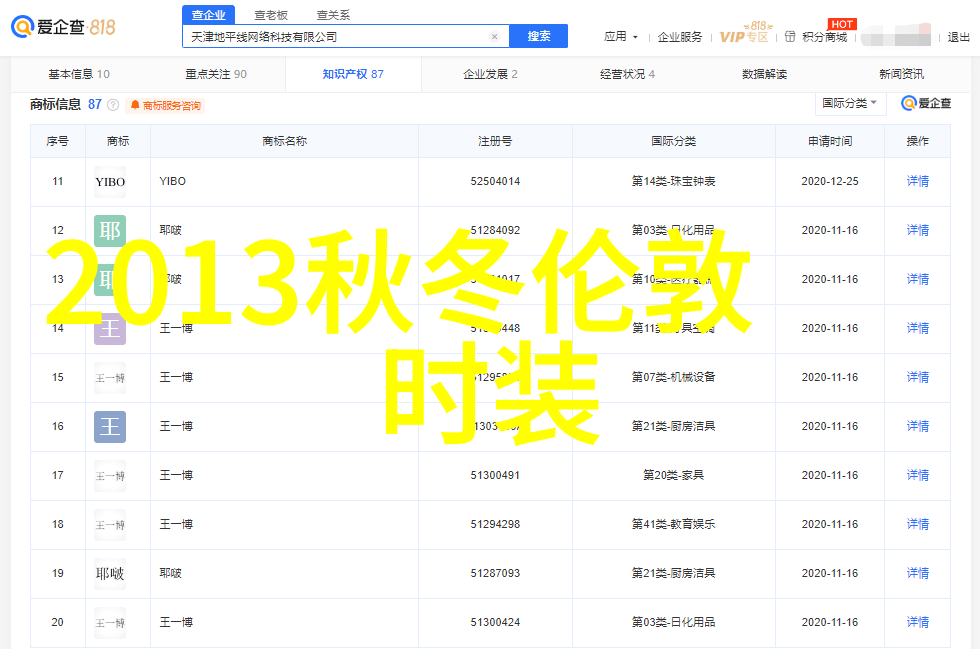Image resolution: width=980 pixels, height=649 pixels.
Task: Switch to the 查企业 search tab
Action: [209, 15]
